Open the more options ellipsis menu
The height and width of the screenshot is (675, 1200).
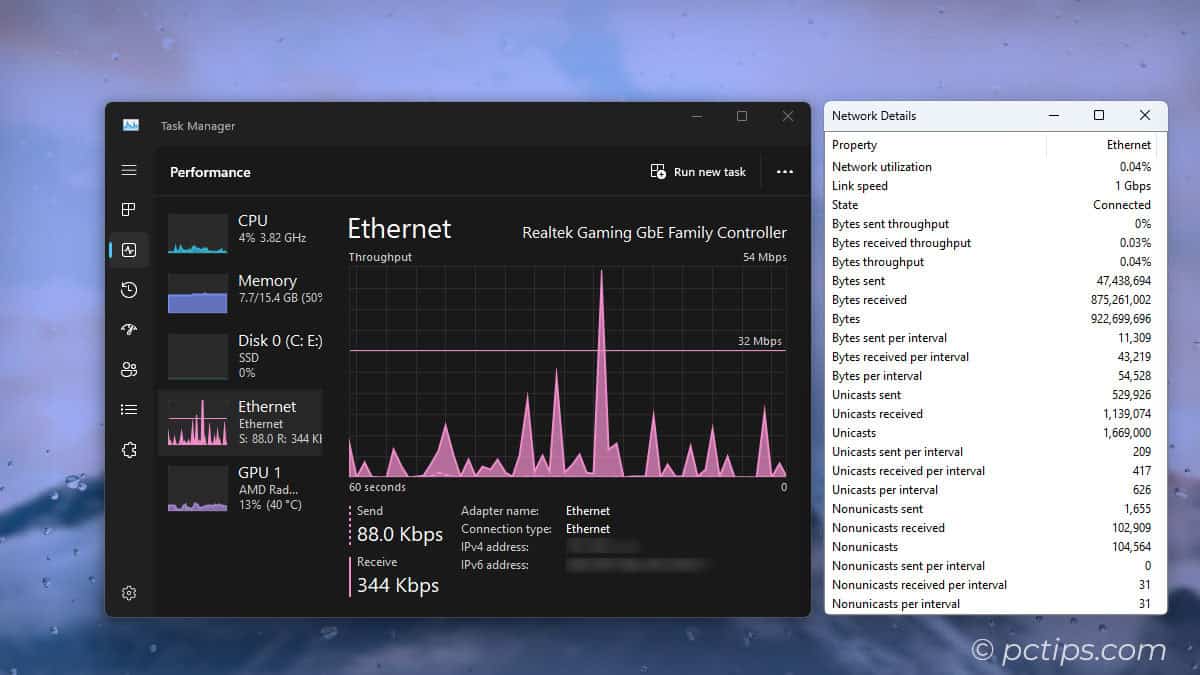pyautogui.click(x=785, y=171)
